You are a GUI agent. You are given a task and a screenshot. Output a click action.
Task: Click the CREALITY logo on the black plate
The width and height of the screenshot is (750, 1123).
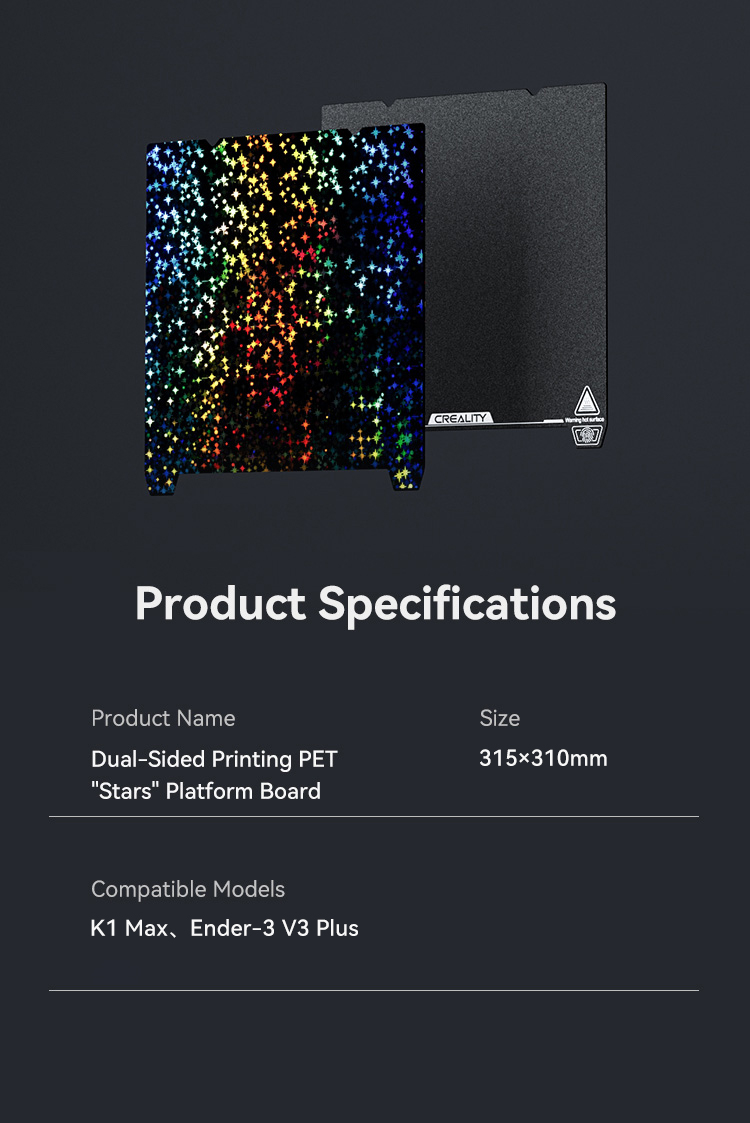click(460, 418)
